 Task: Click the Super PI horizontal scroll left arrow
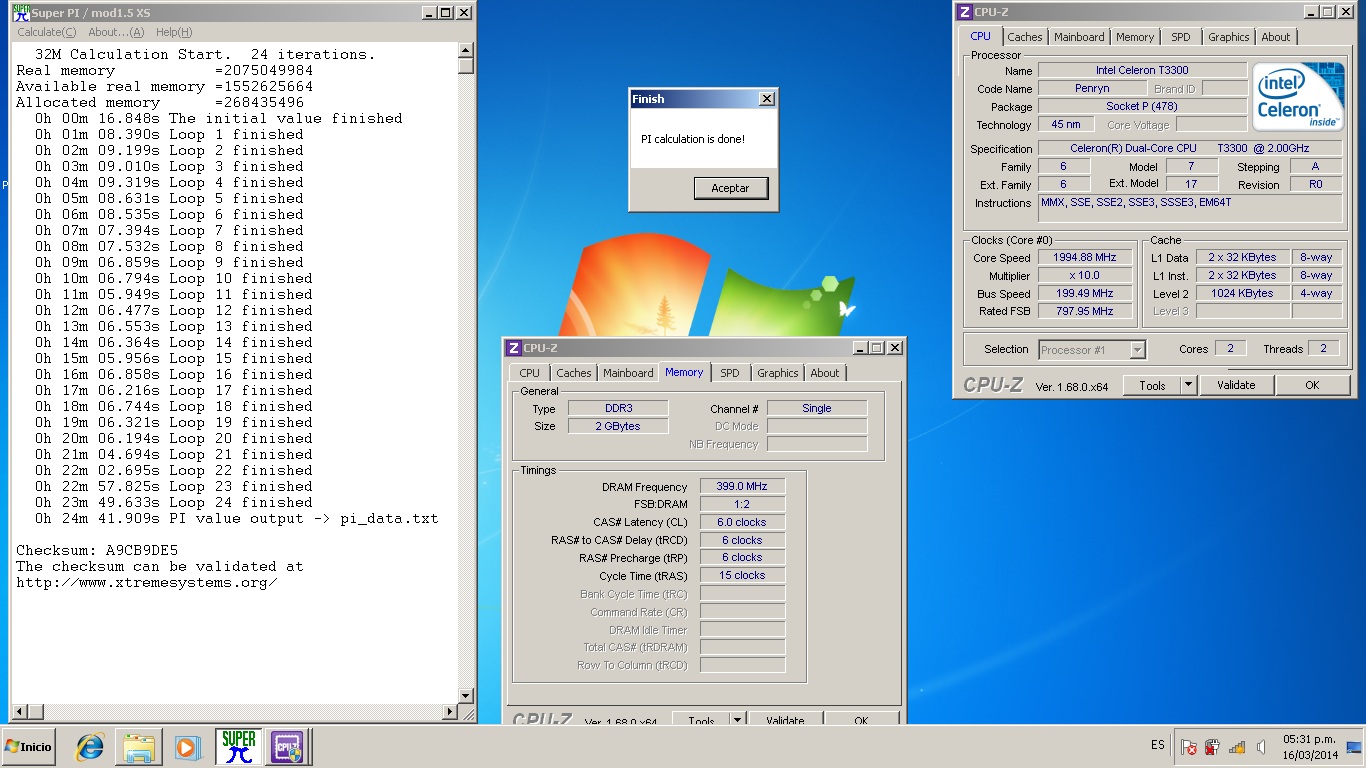point(19,712)
